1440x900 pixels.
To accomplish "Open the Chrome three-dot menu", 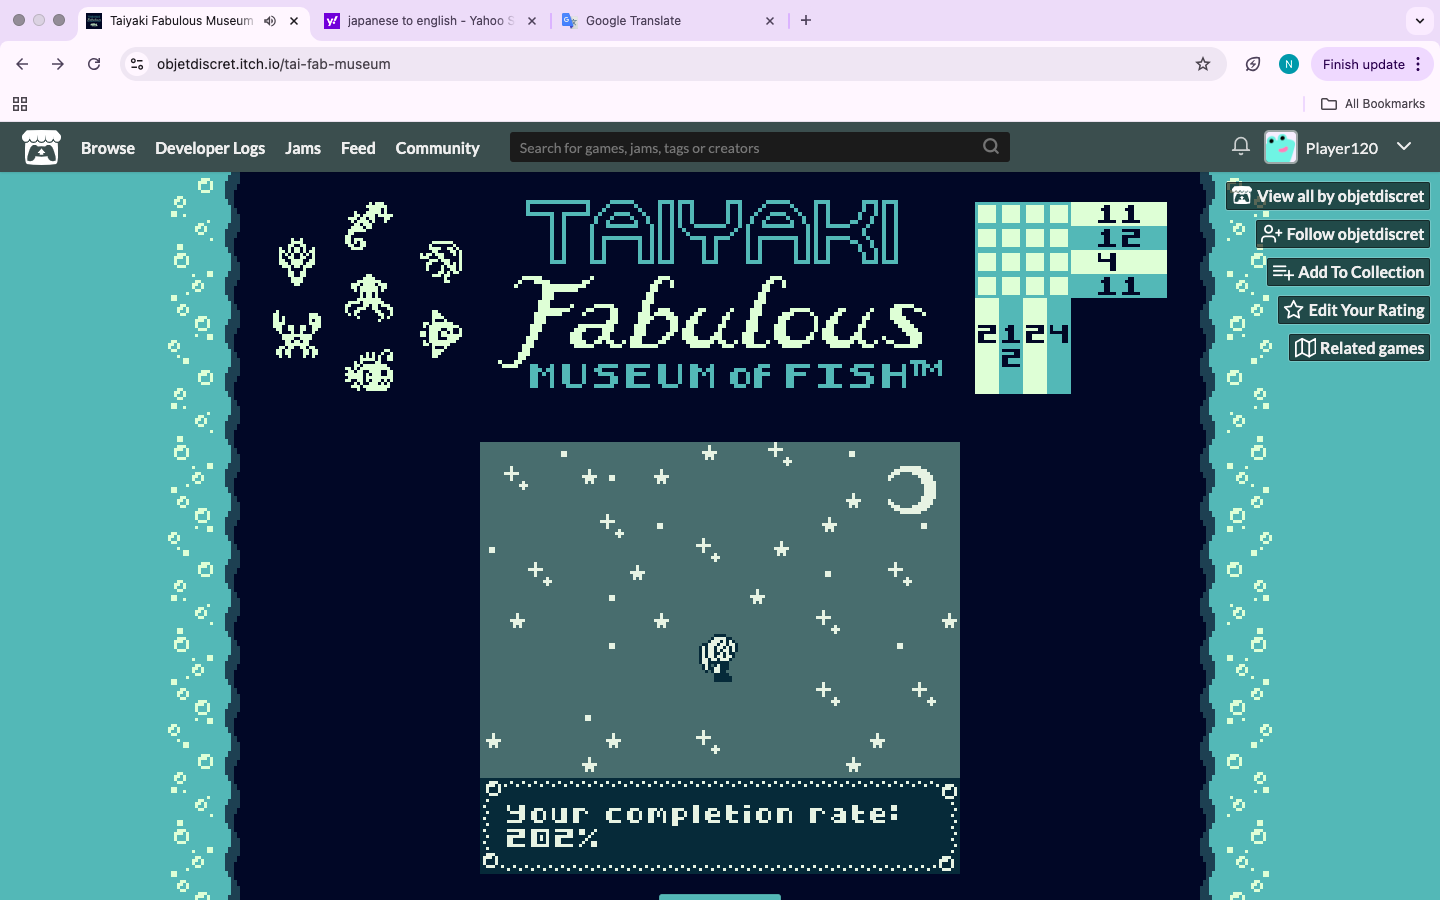I will click(1418, 64).
